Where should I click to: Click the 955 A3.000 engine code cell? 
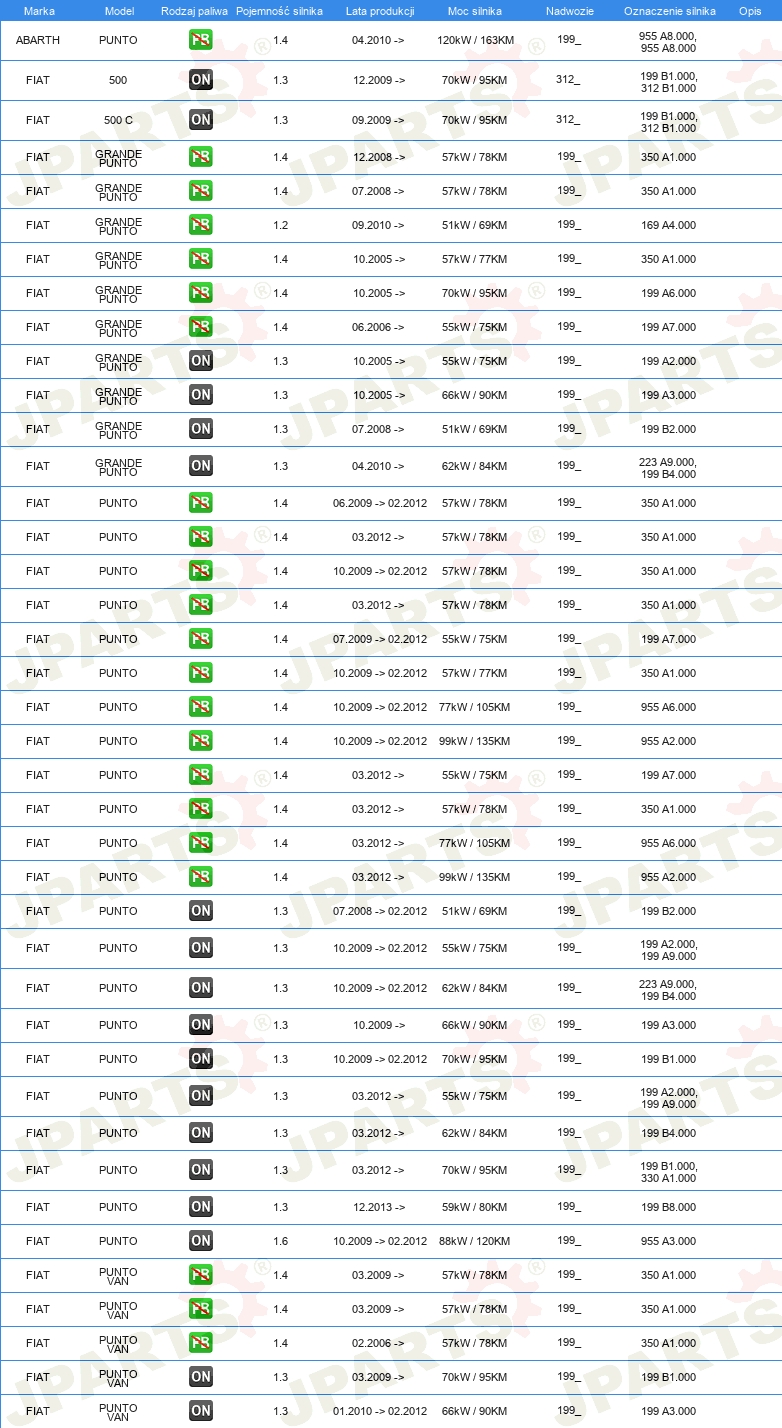[669, 1241]
